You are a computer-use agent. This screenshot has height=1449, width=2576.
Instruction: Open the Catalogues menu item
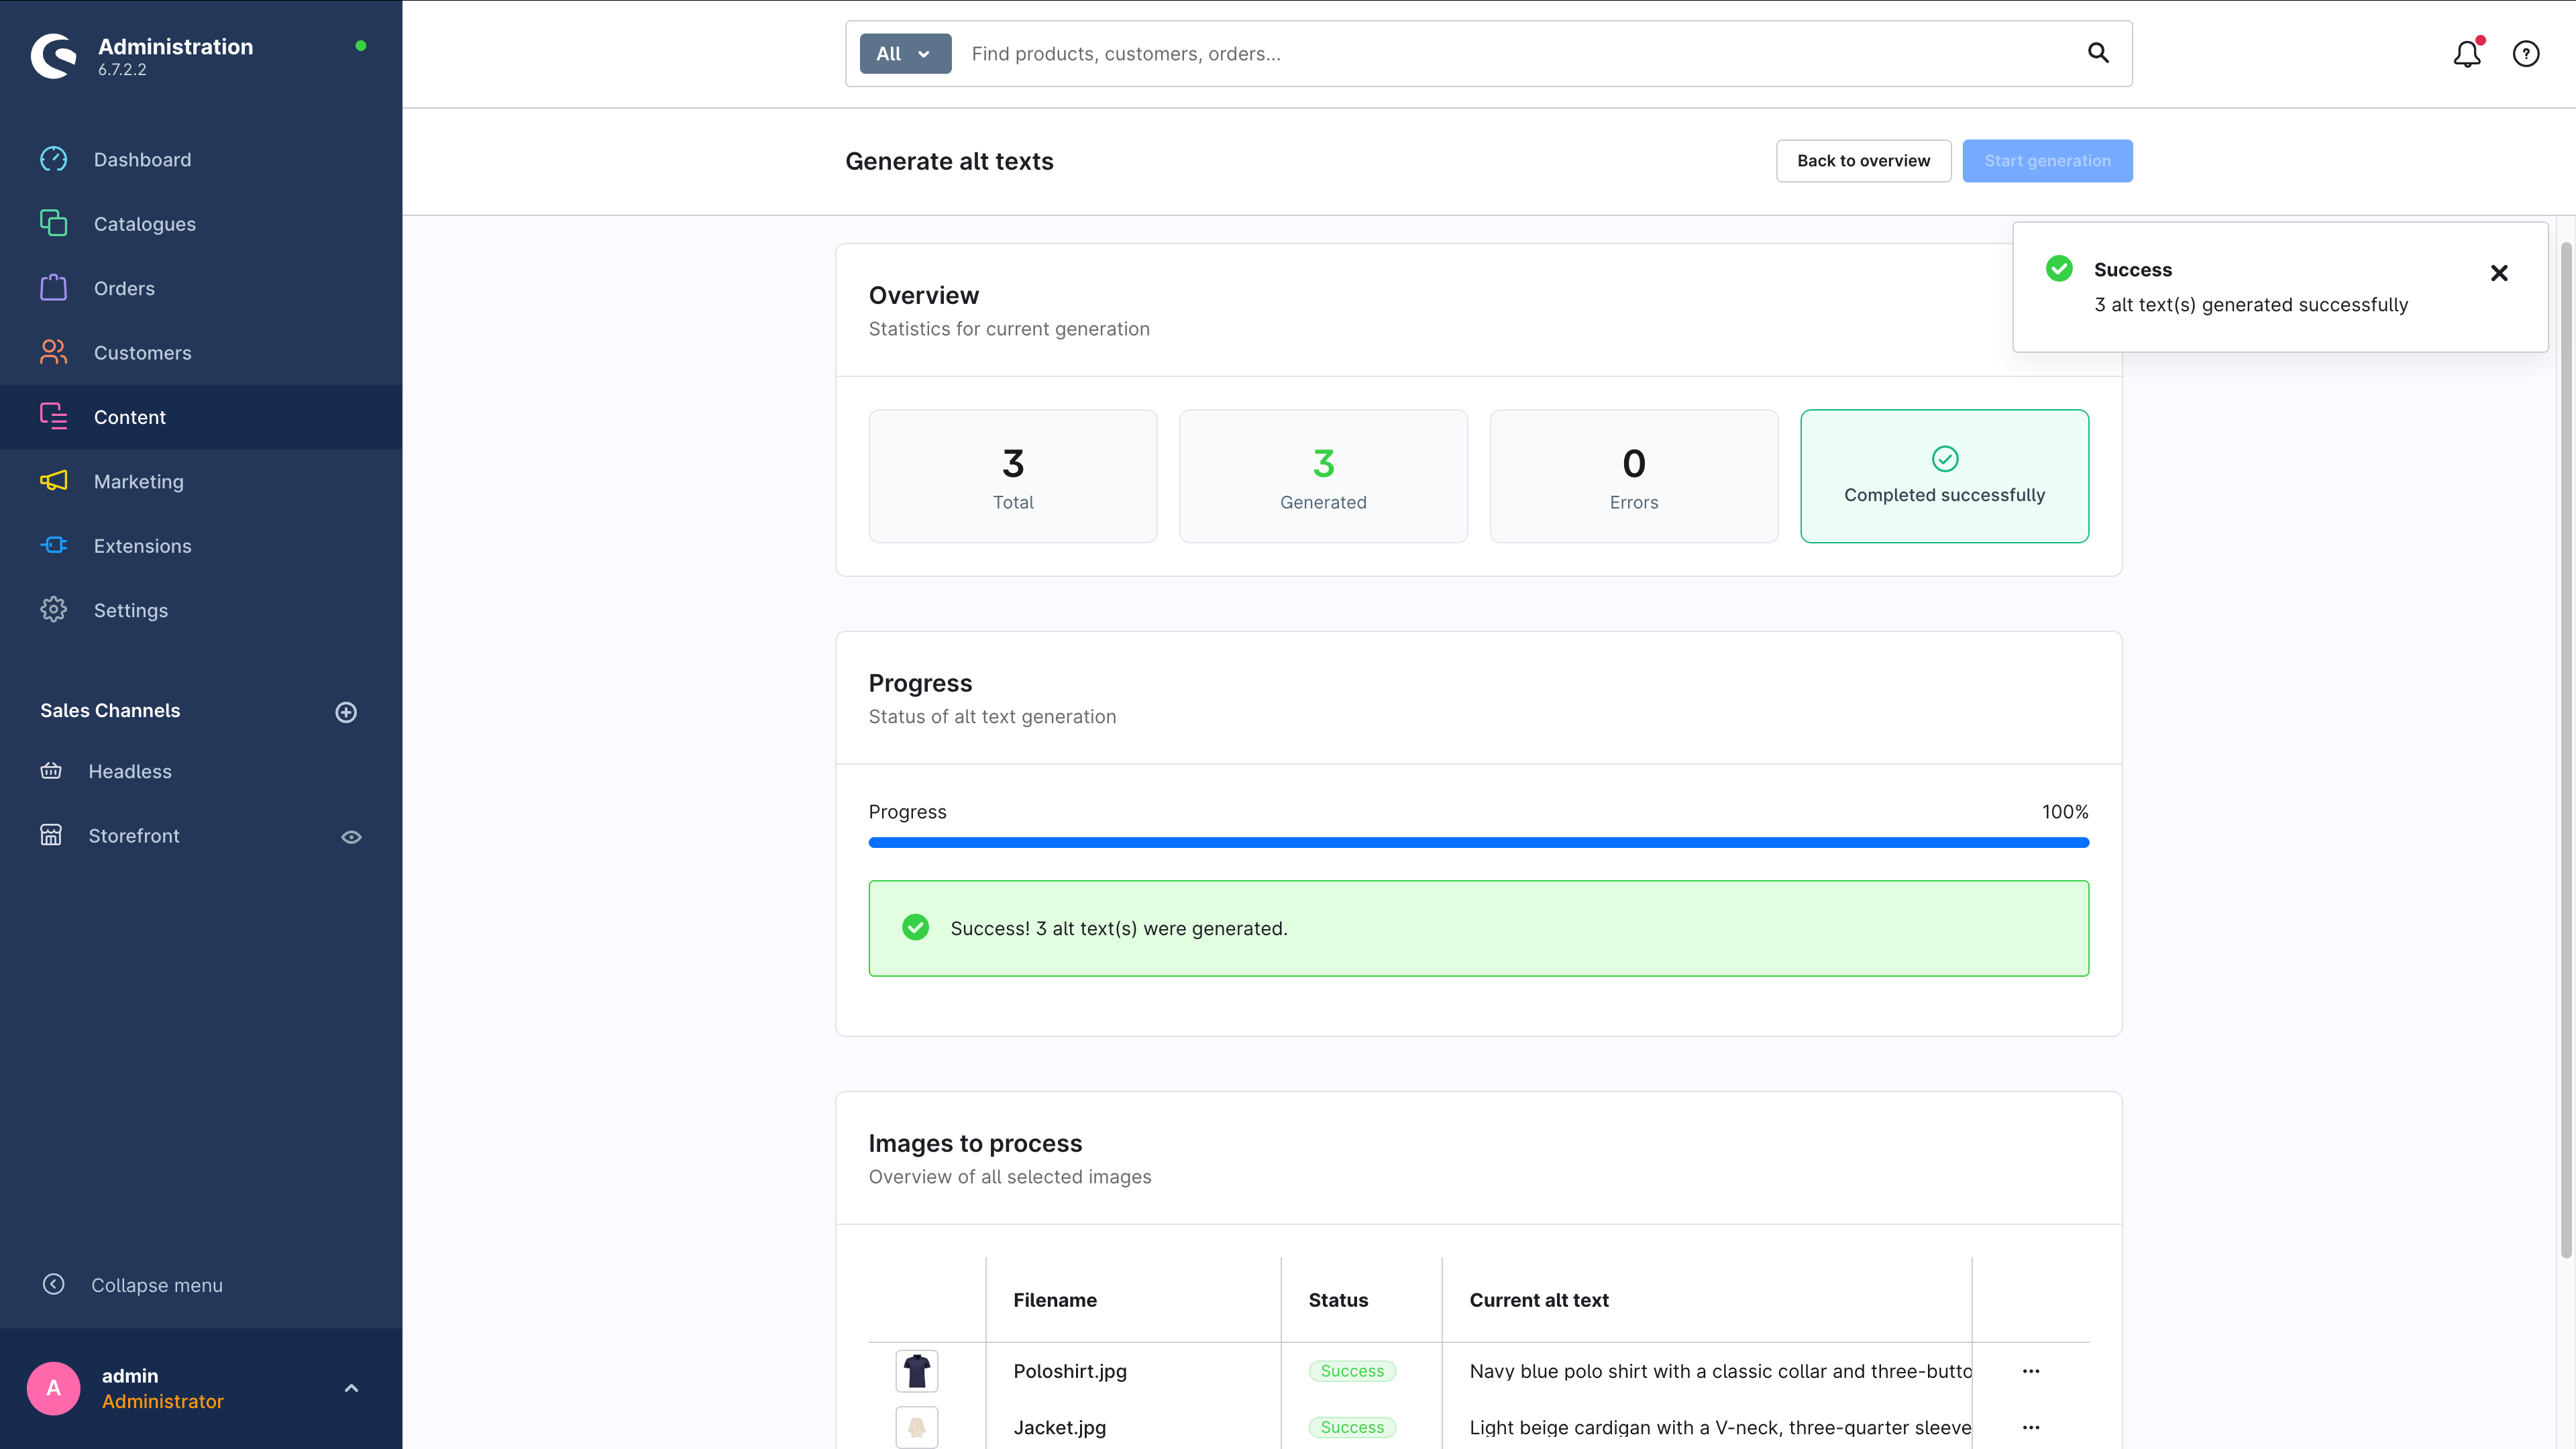(x=145, y=224)
